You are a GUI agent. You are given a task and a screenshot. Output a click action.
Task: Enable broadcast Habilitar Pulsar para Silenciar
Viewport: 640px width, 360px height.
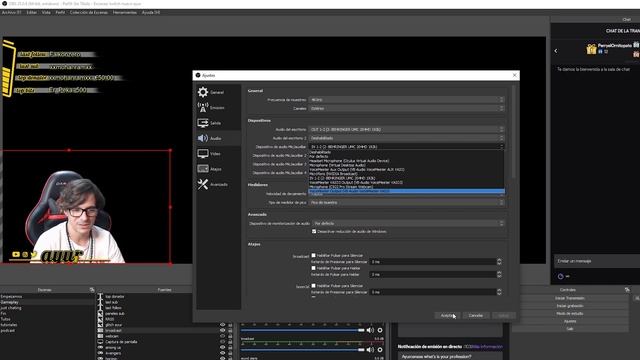click(x=313, y=256)
